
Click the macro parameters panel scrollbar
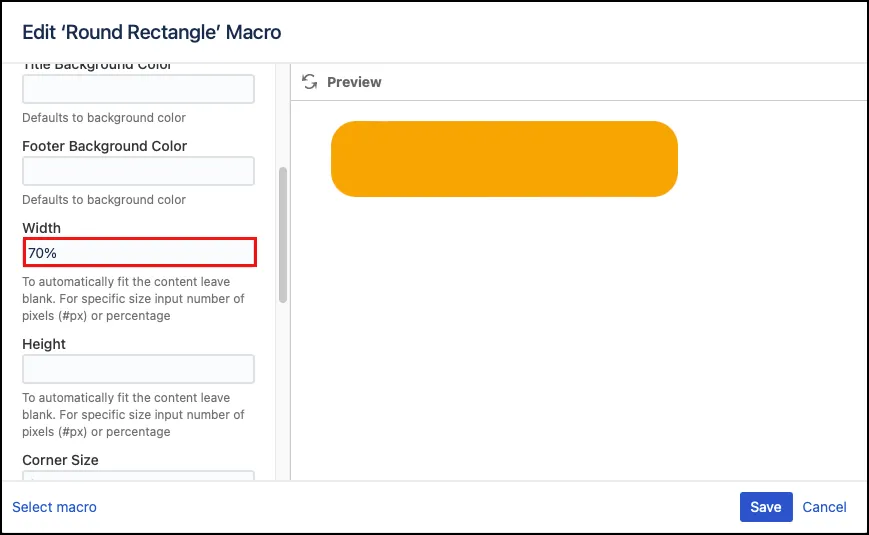point(283,235)
